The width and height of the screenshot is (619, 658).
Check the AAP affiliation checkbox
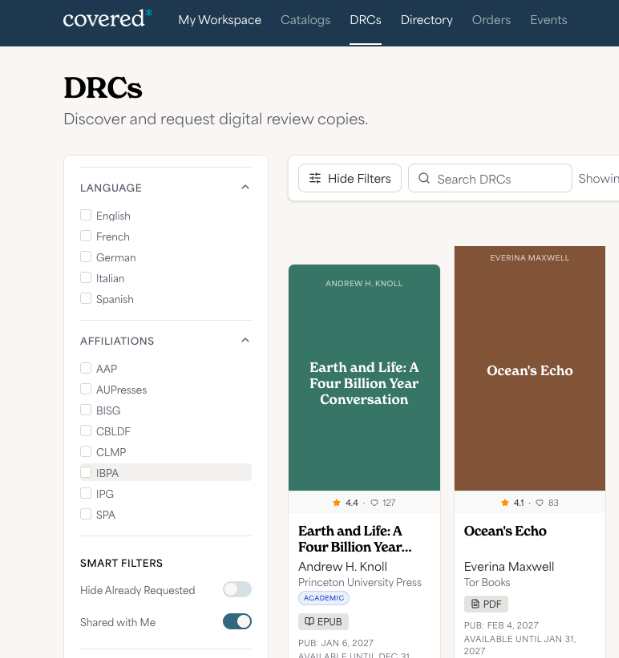click(86, 368)
